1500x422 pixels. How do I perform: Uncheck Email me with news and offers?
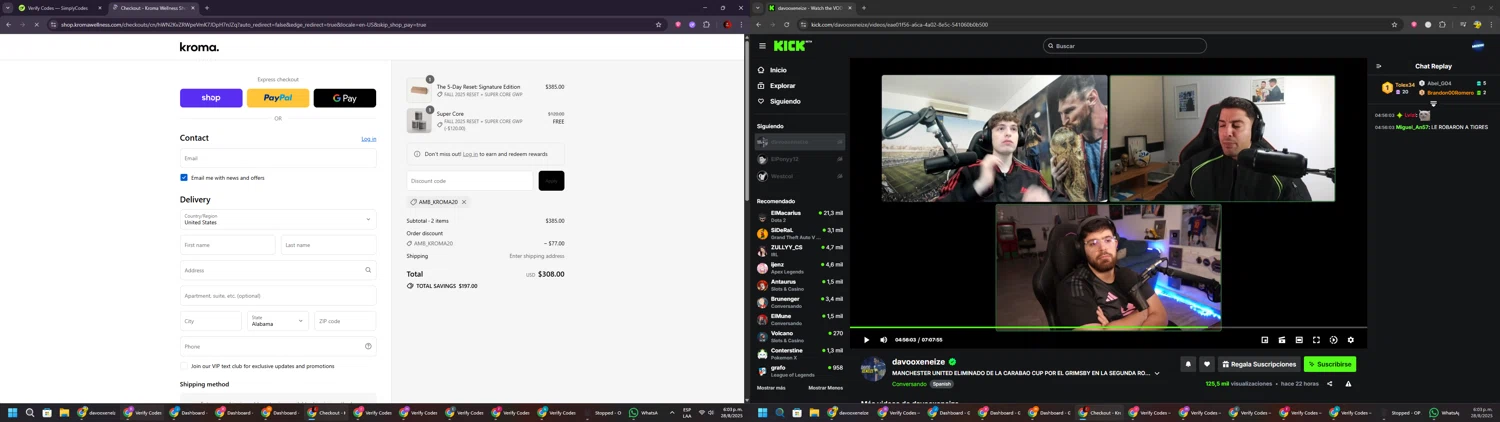click(184, 178)
